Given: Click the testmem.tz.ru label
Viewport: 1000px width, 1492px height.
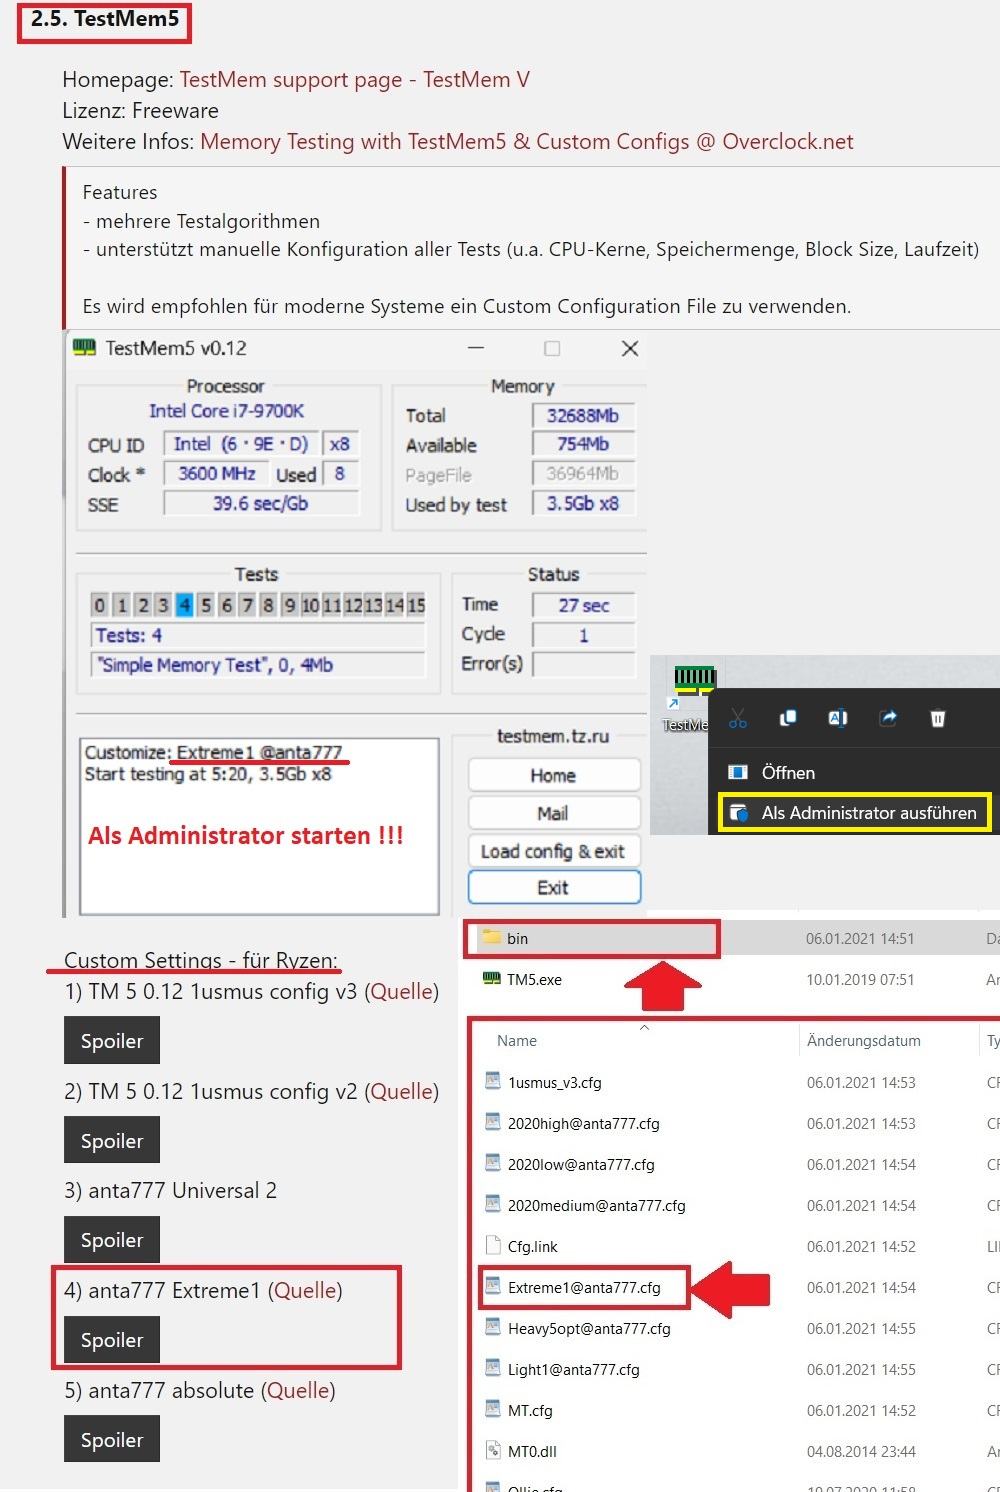Looking at the screenshot, I should tap(553, 736).
